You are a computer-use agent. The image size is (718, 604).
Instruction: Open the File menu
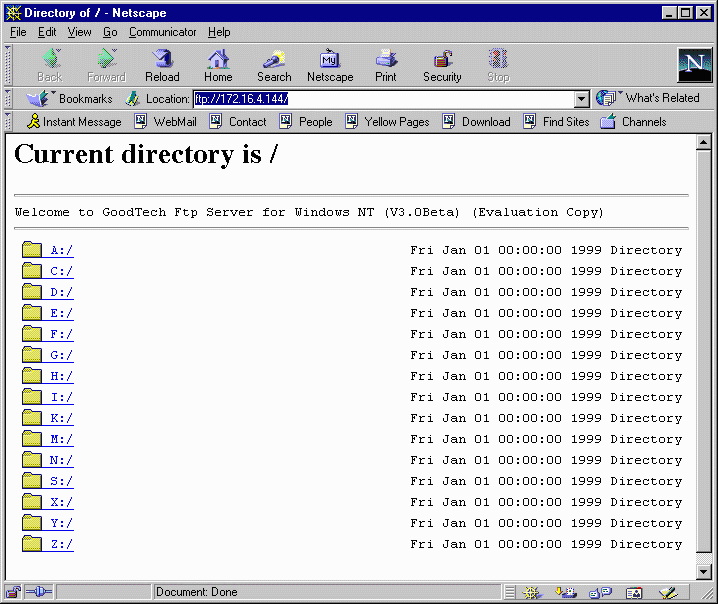[x=18, y=32]
